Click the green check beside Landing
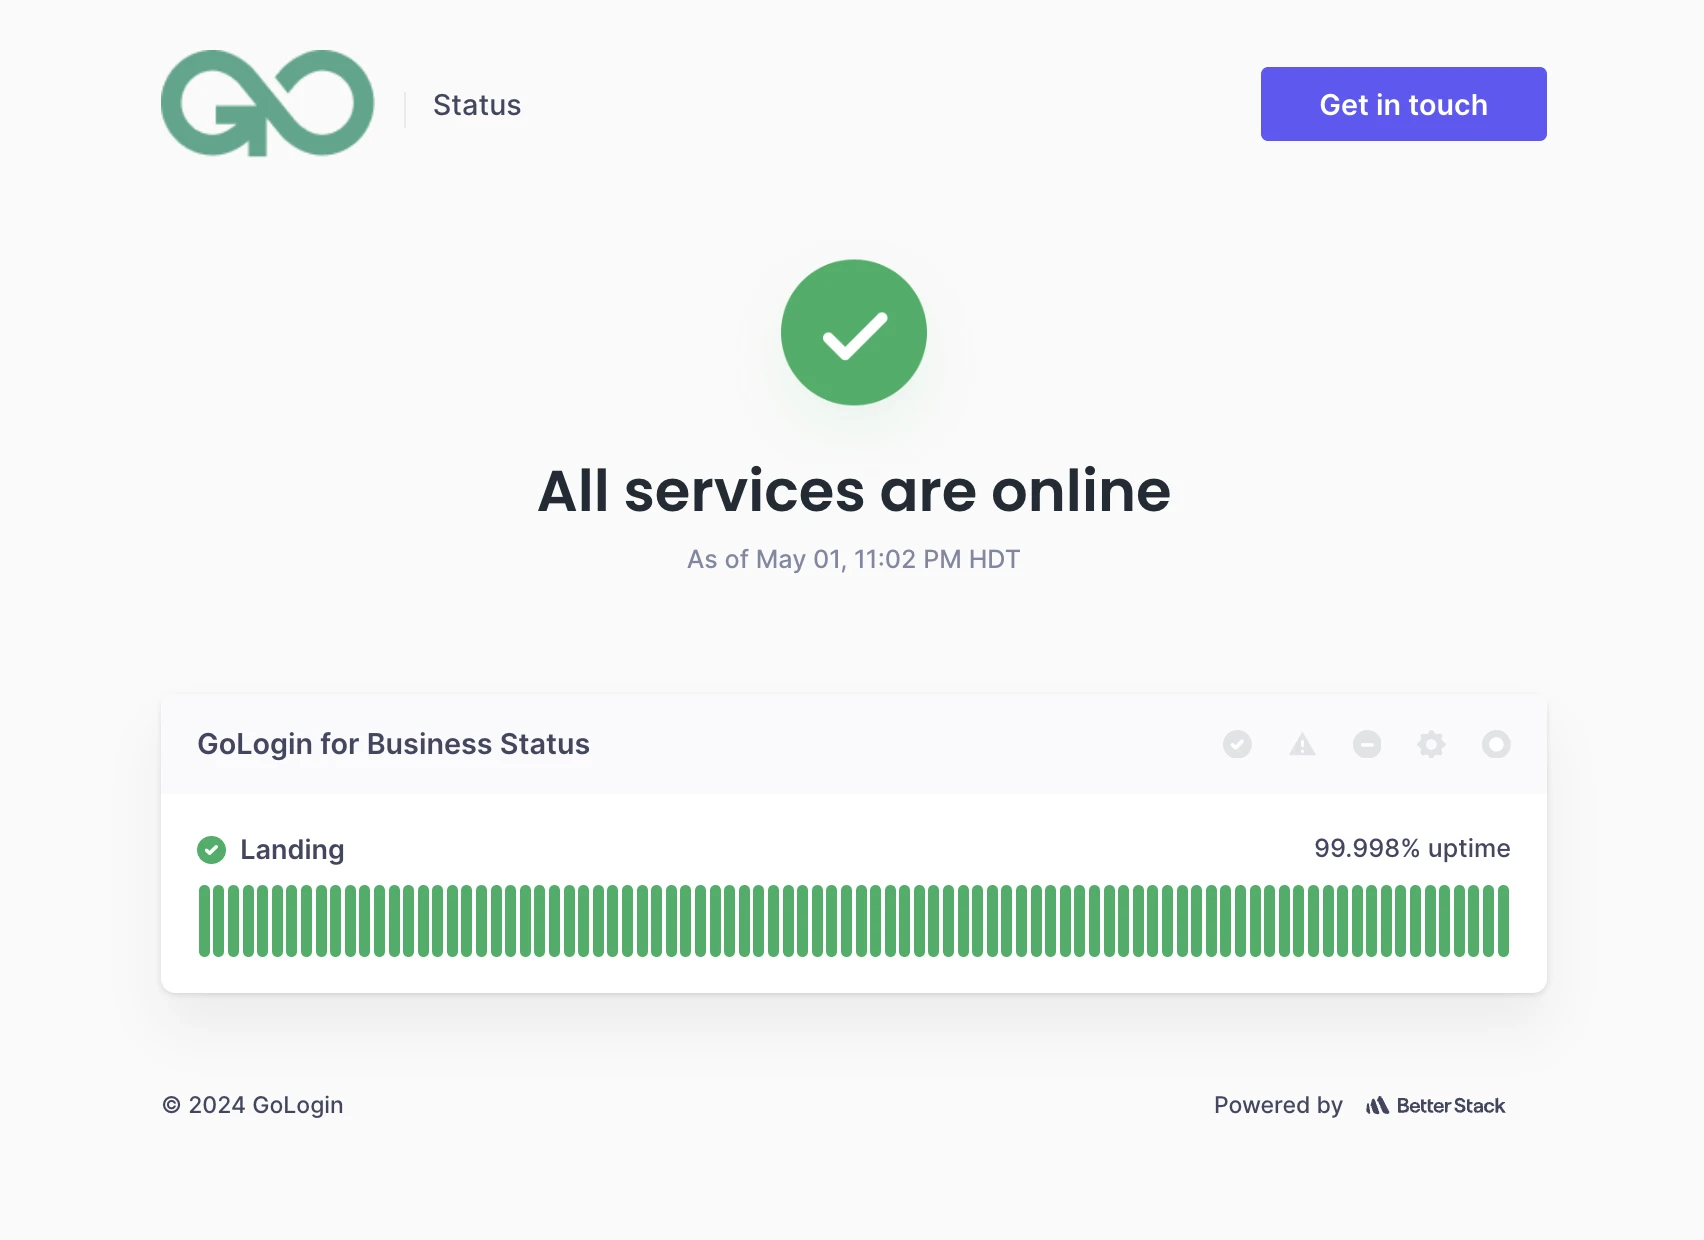The image size is (1704, 1240). [211, 850]
